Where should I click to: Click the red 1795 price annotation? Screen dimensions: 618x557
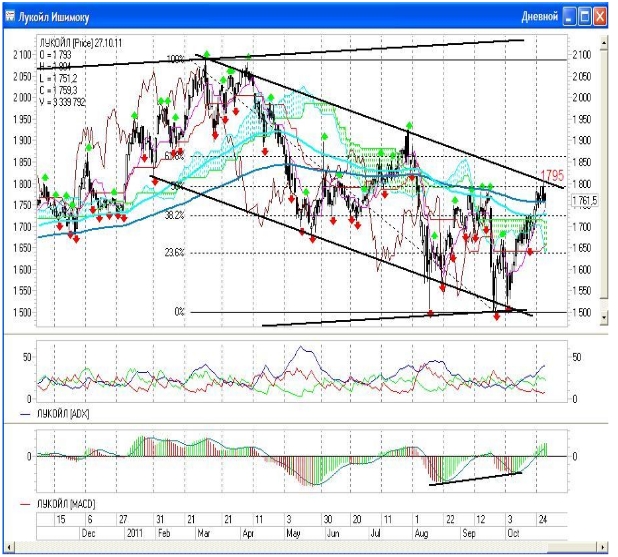coord(551,175)
